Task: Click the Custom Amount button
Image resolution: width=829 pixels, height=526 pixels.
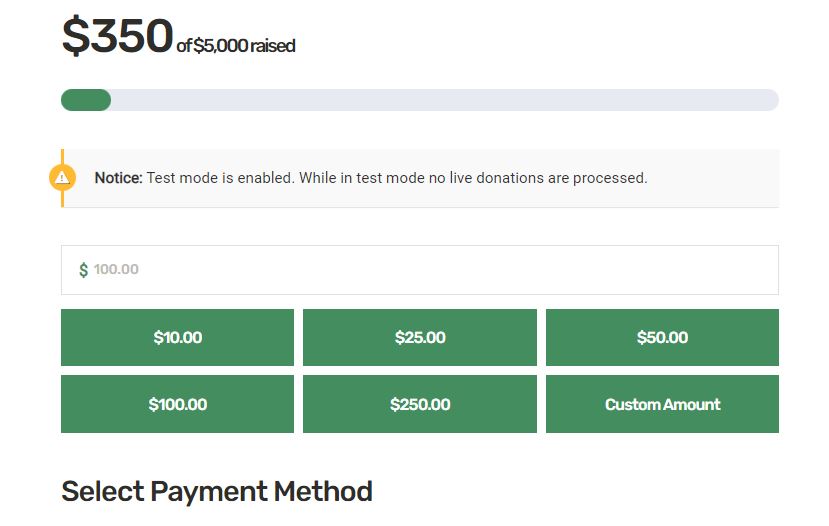Action: point(662,404)
